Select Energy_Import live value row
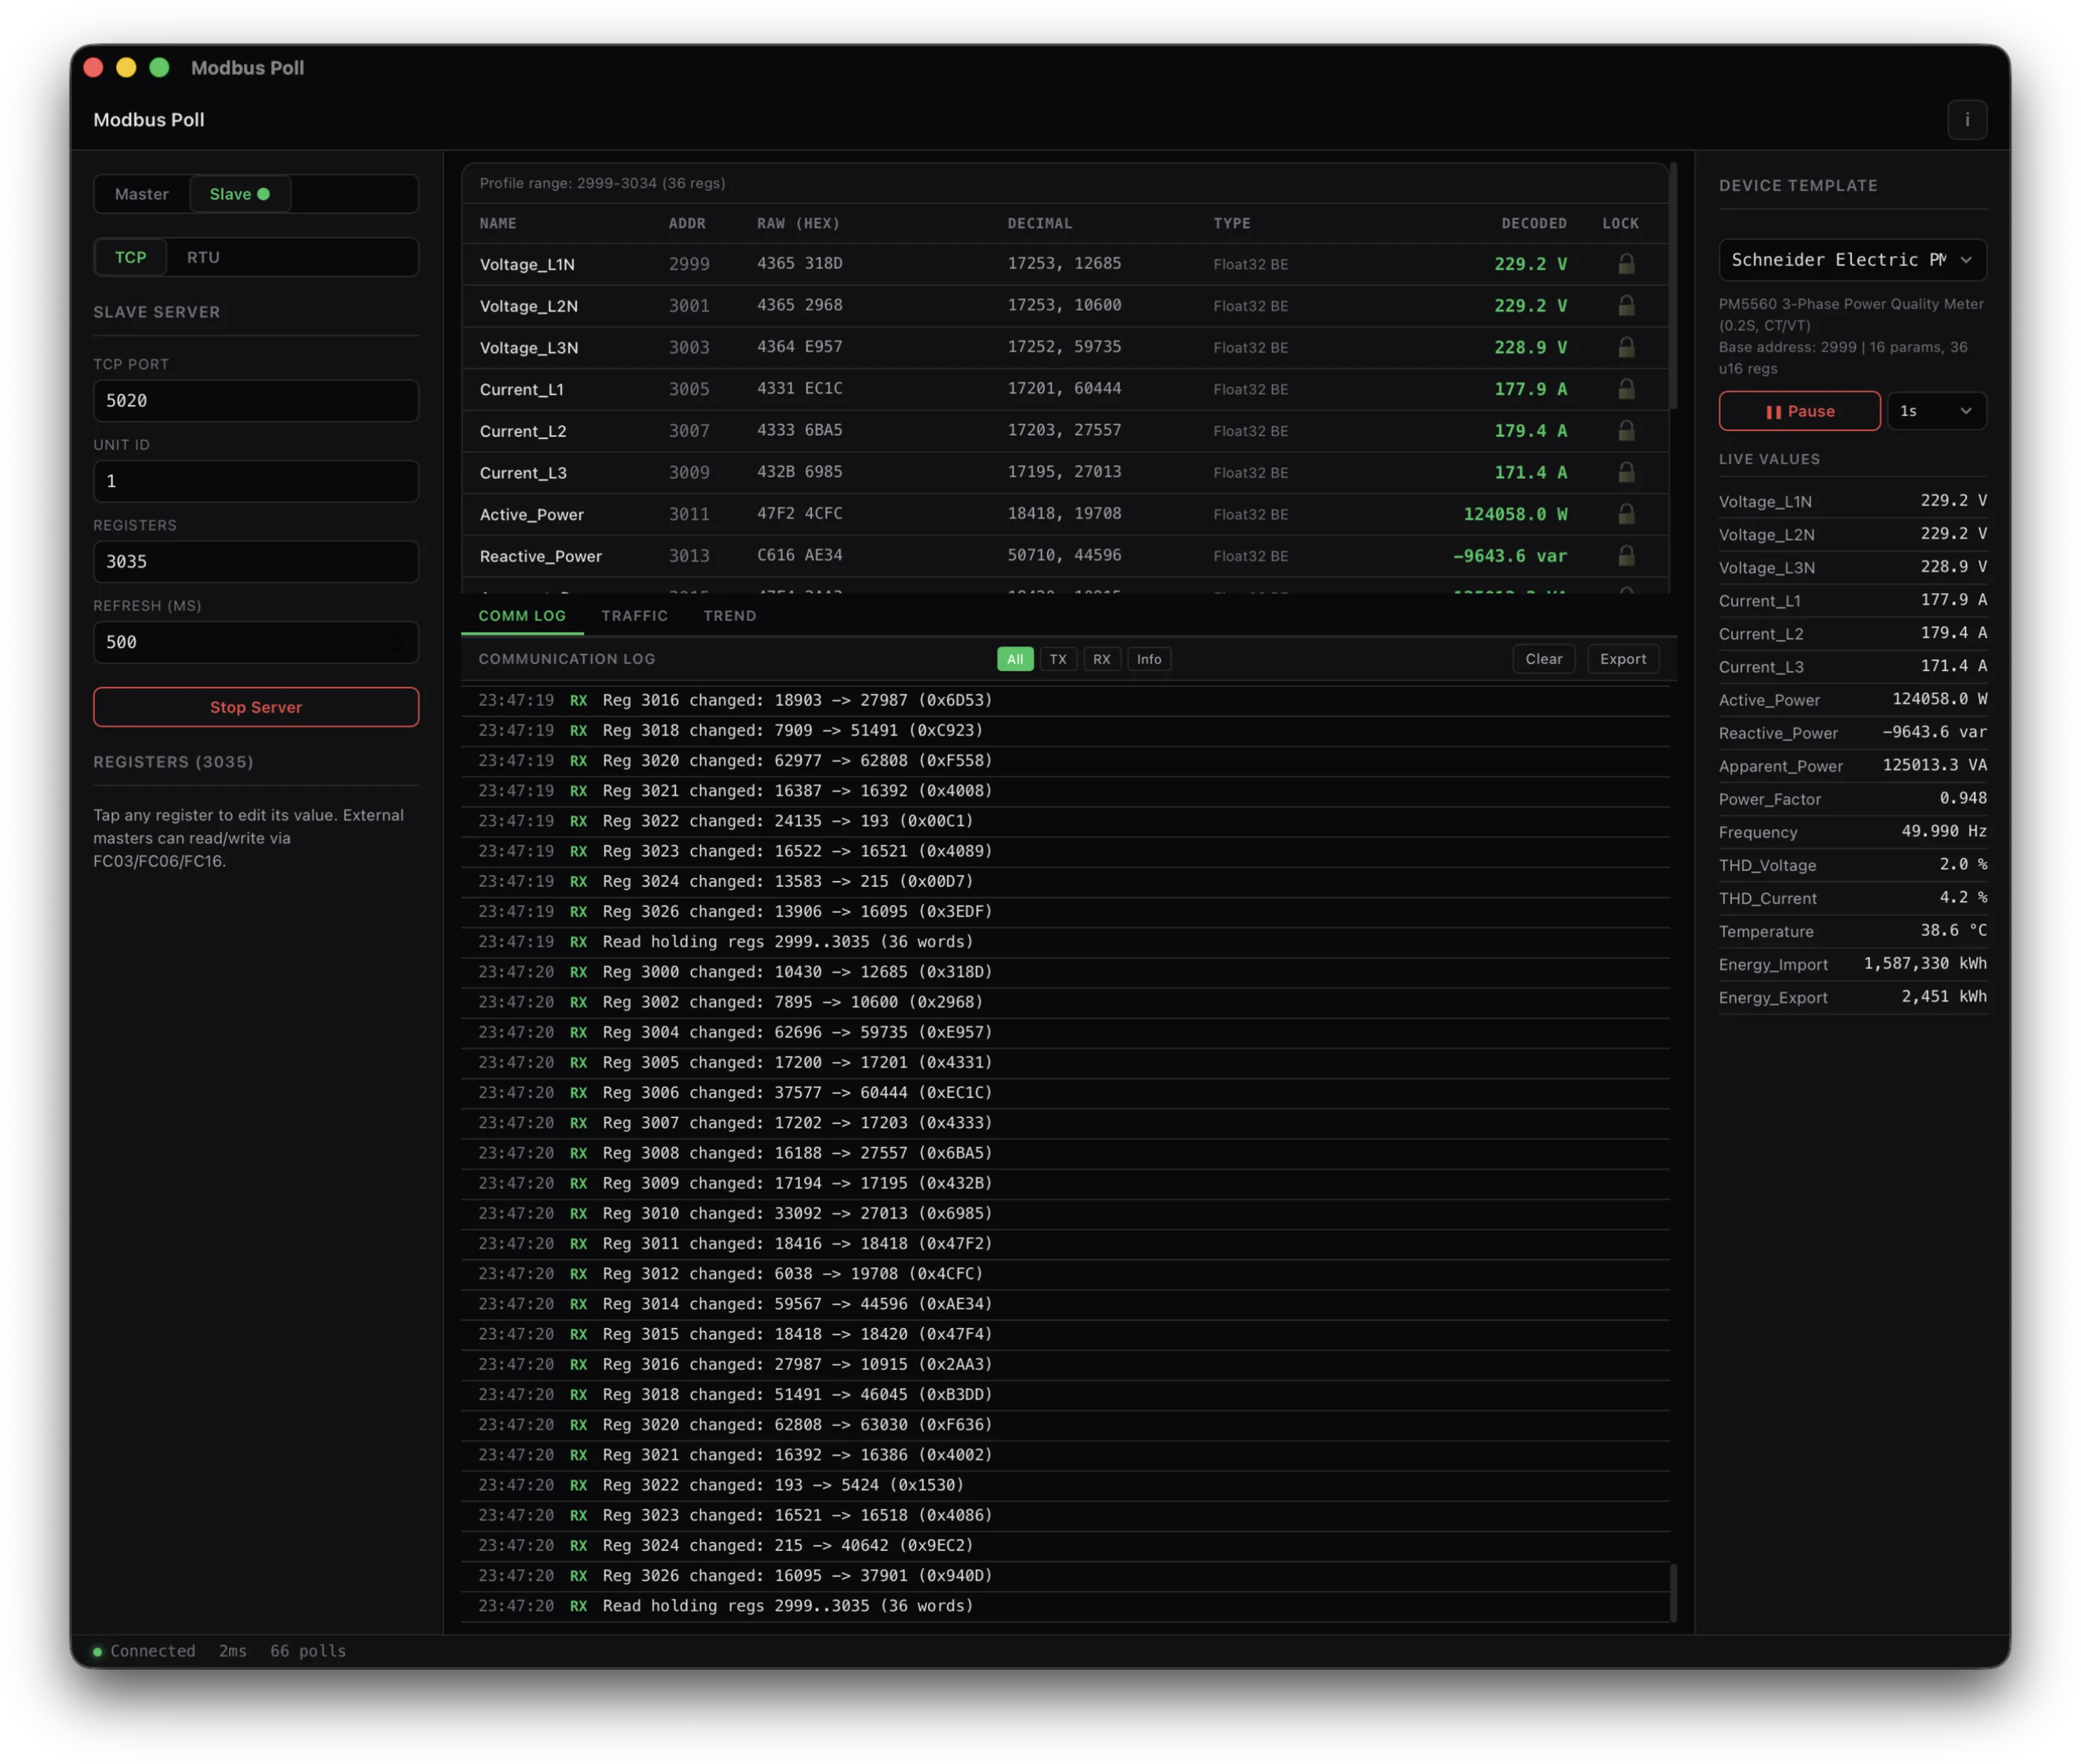2081x1764 pixels. [1851, 964]
